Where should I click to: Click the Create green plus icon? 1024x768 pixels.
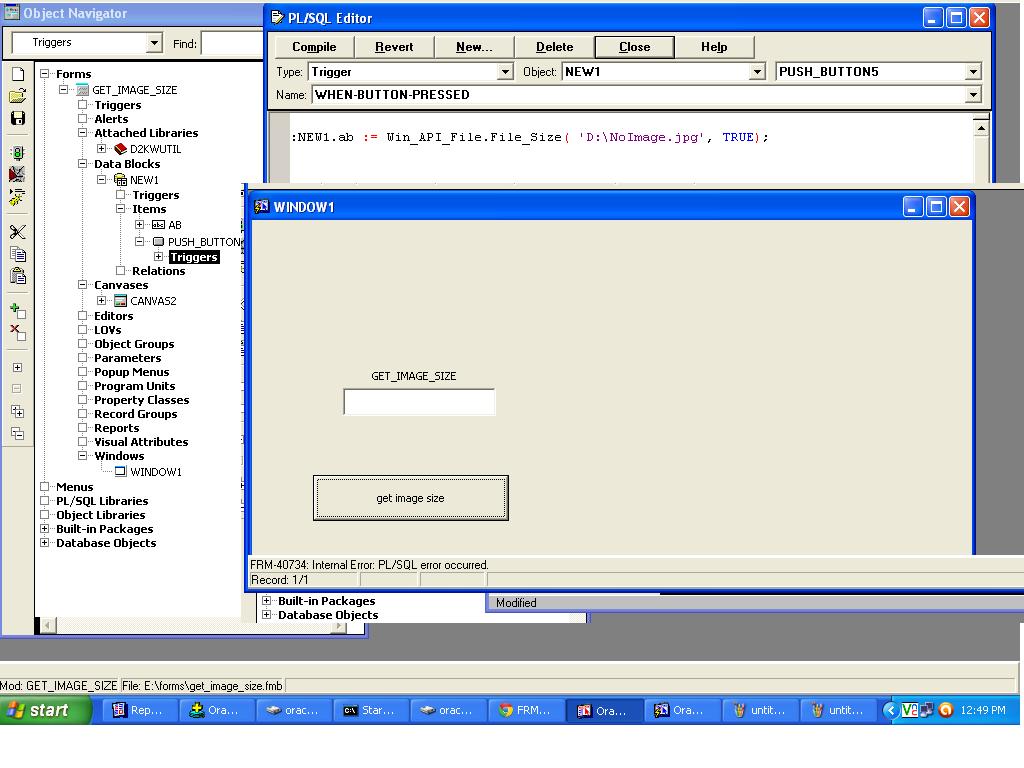coord(17,311)
